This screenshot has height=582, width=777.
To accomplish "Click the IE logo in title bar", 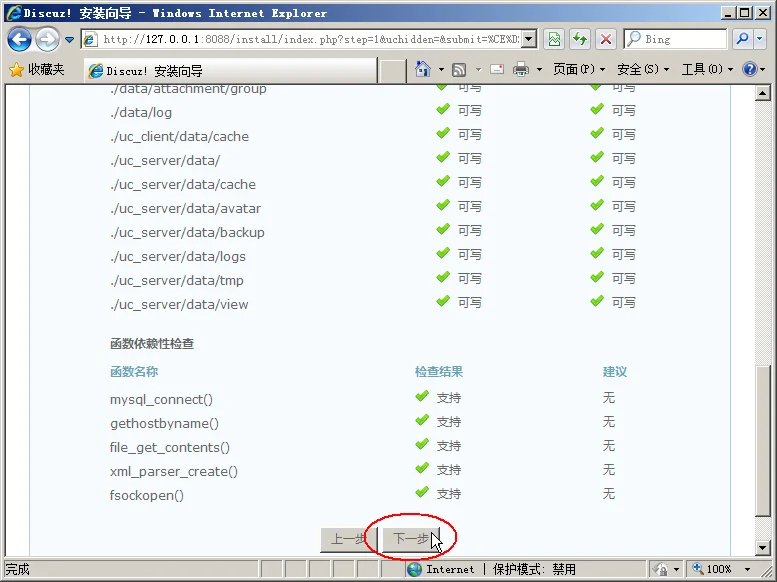I will coord(14,13).
